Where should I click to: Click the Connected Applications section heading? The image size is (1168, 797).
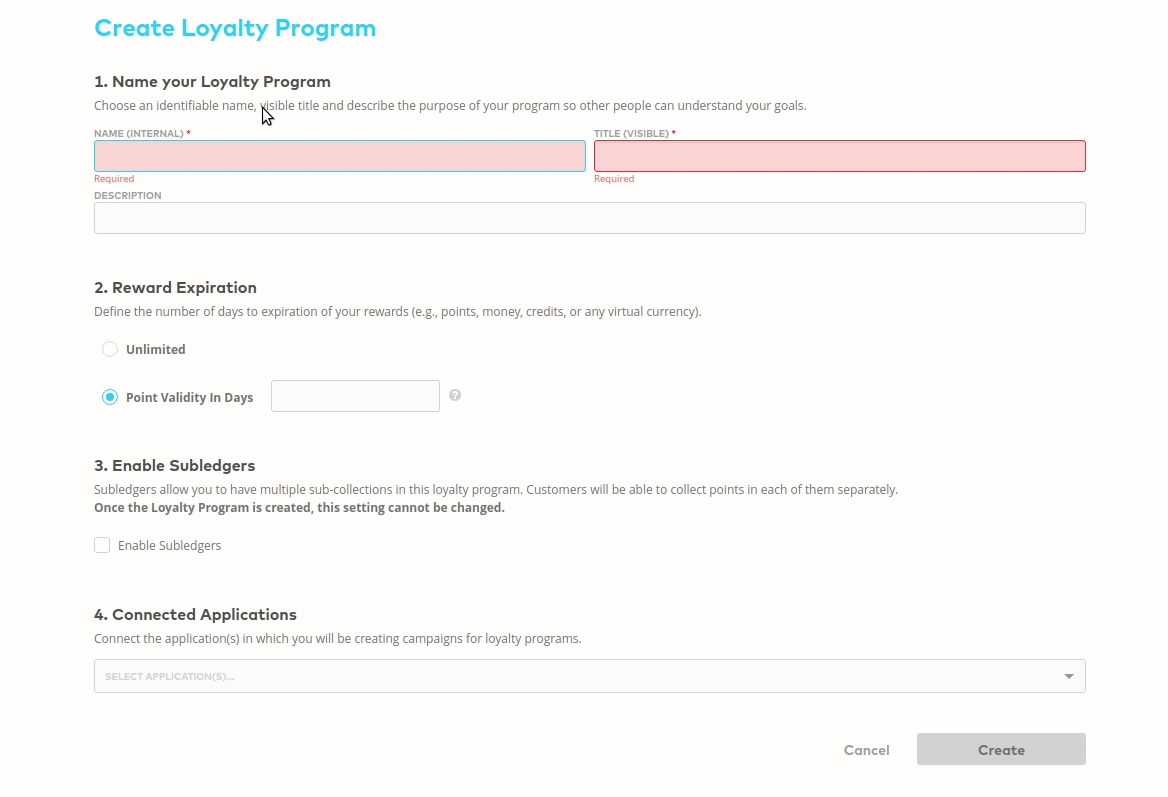195,614
